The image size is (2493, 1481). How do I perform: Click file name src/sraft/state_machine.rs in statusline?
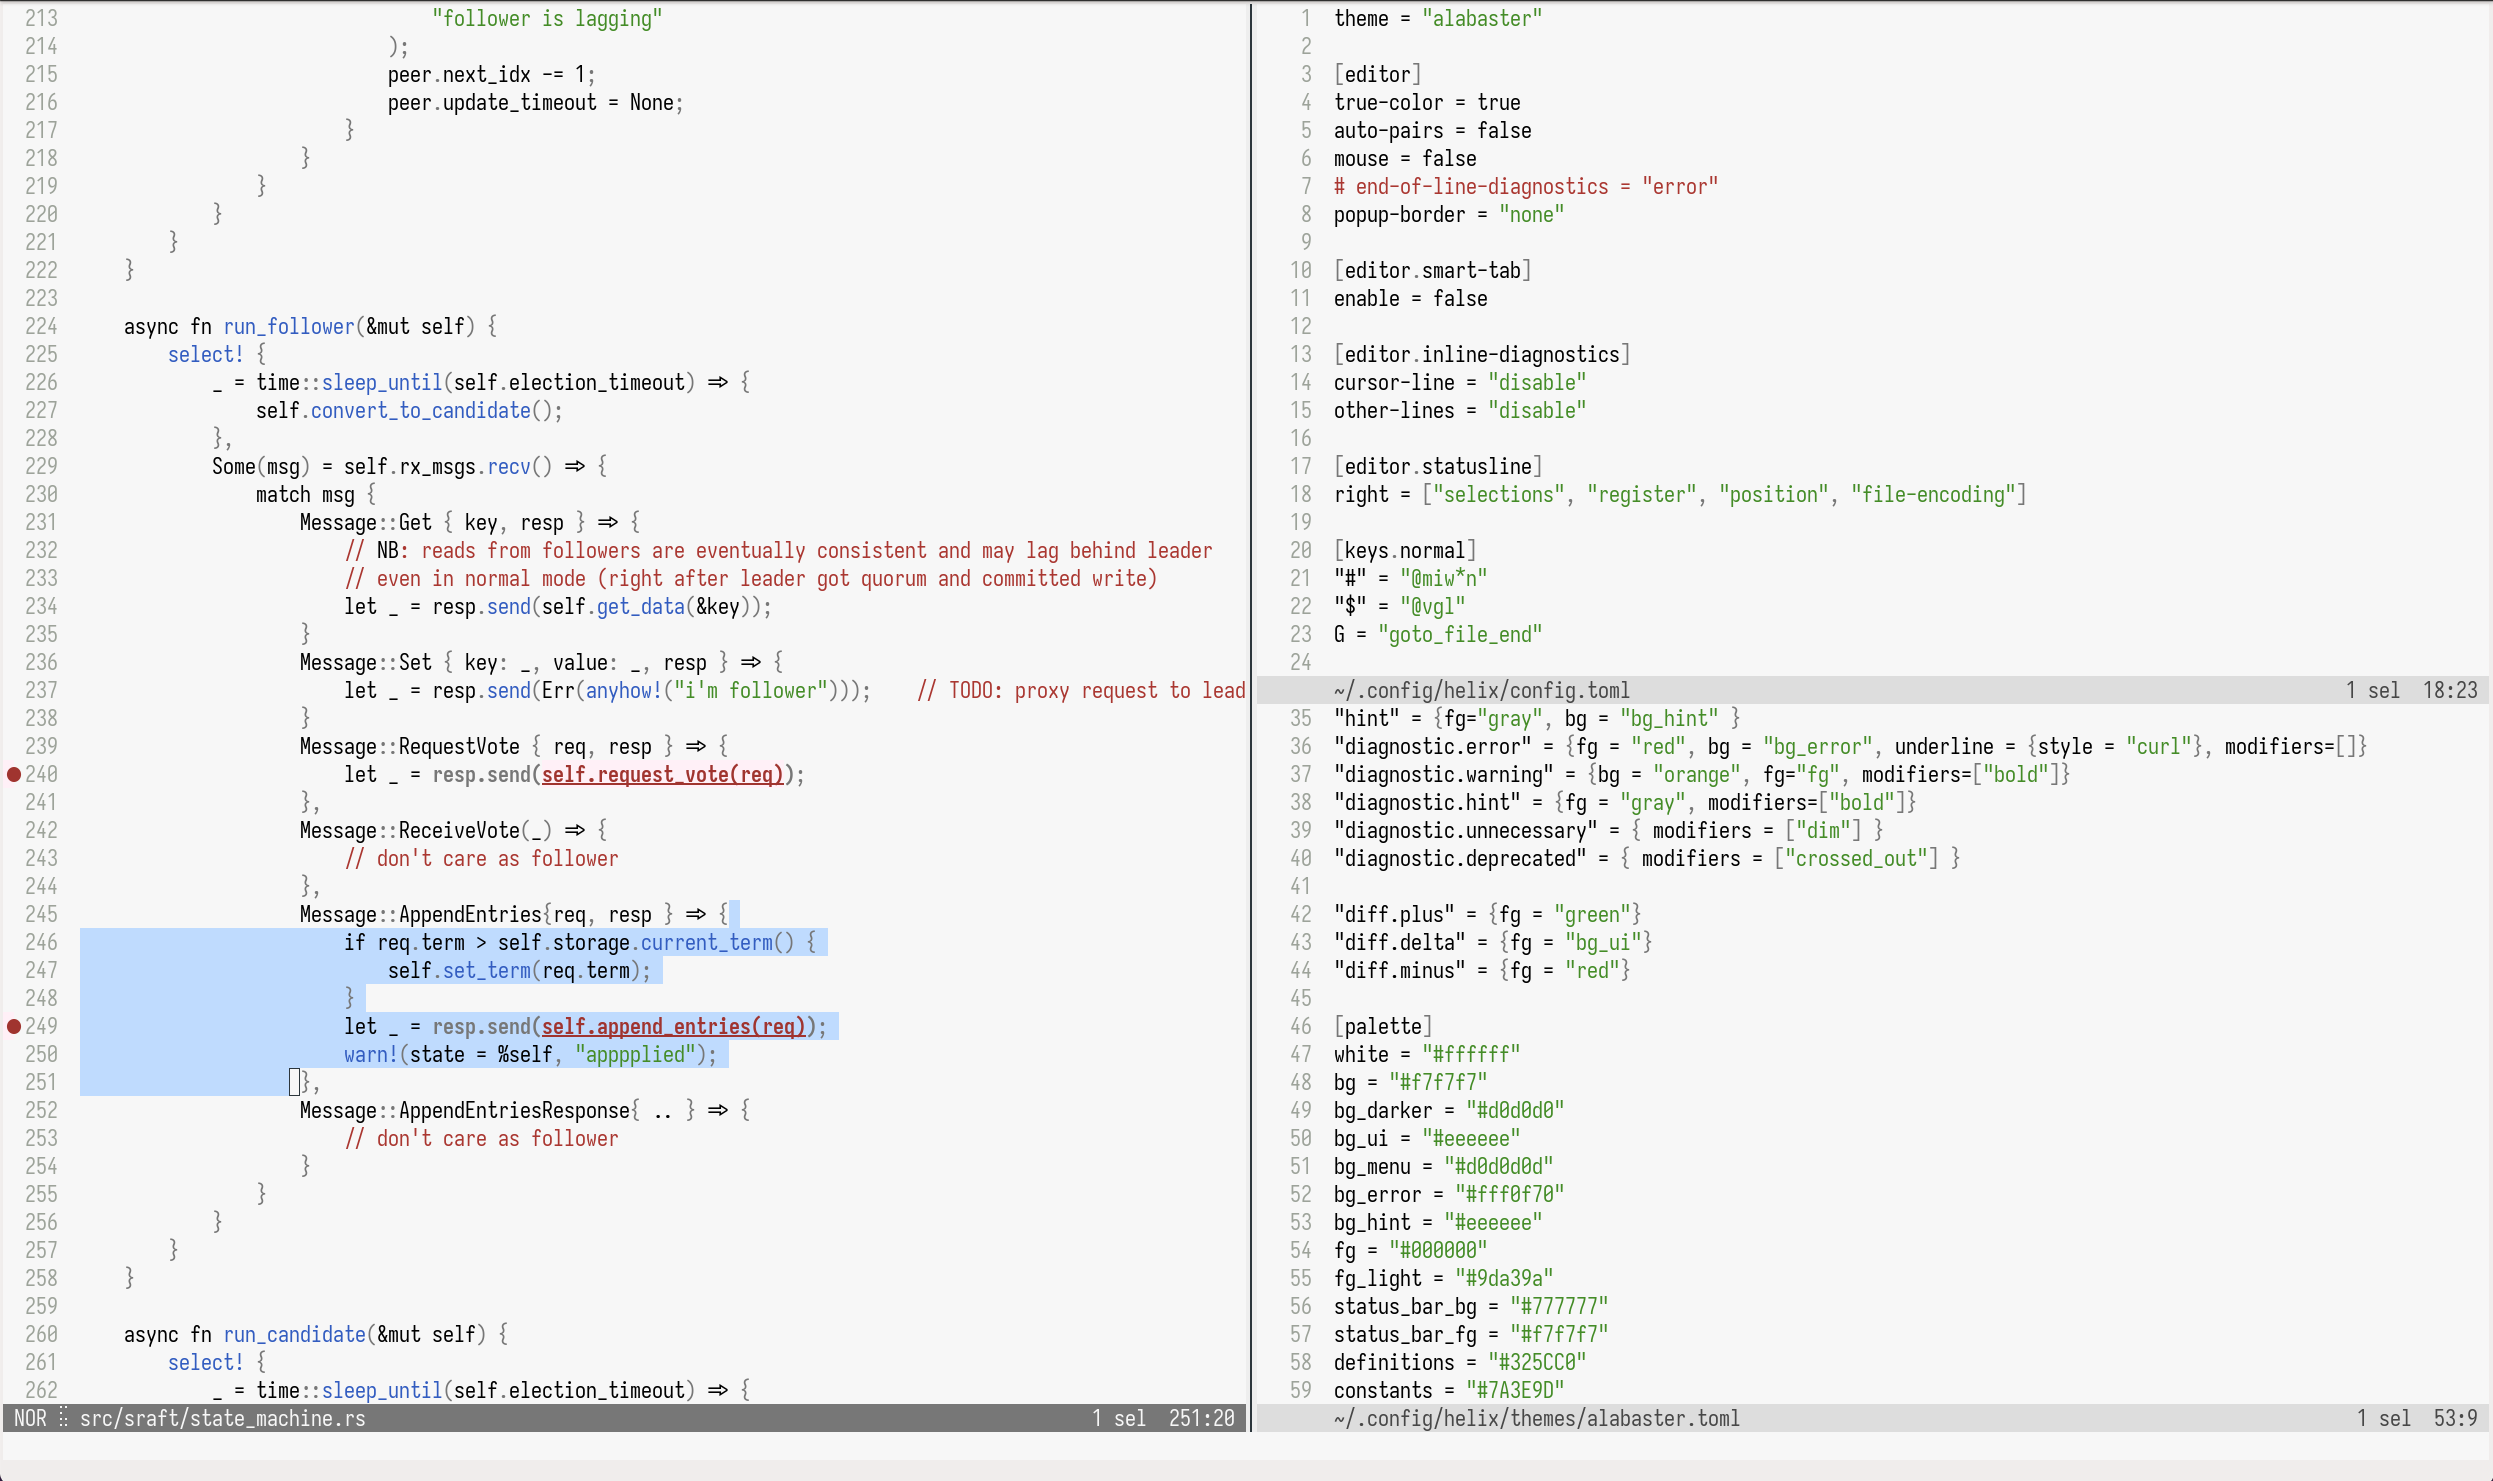[x=223, y=1418]
